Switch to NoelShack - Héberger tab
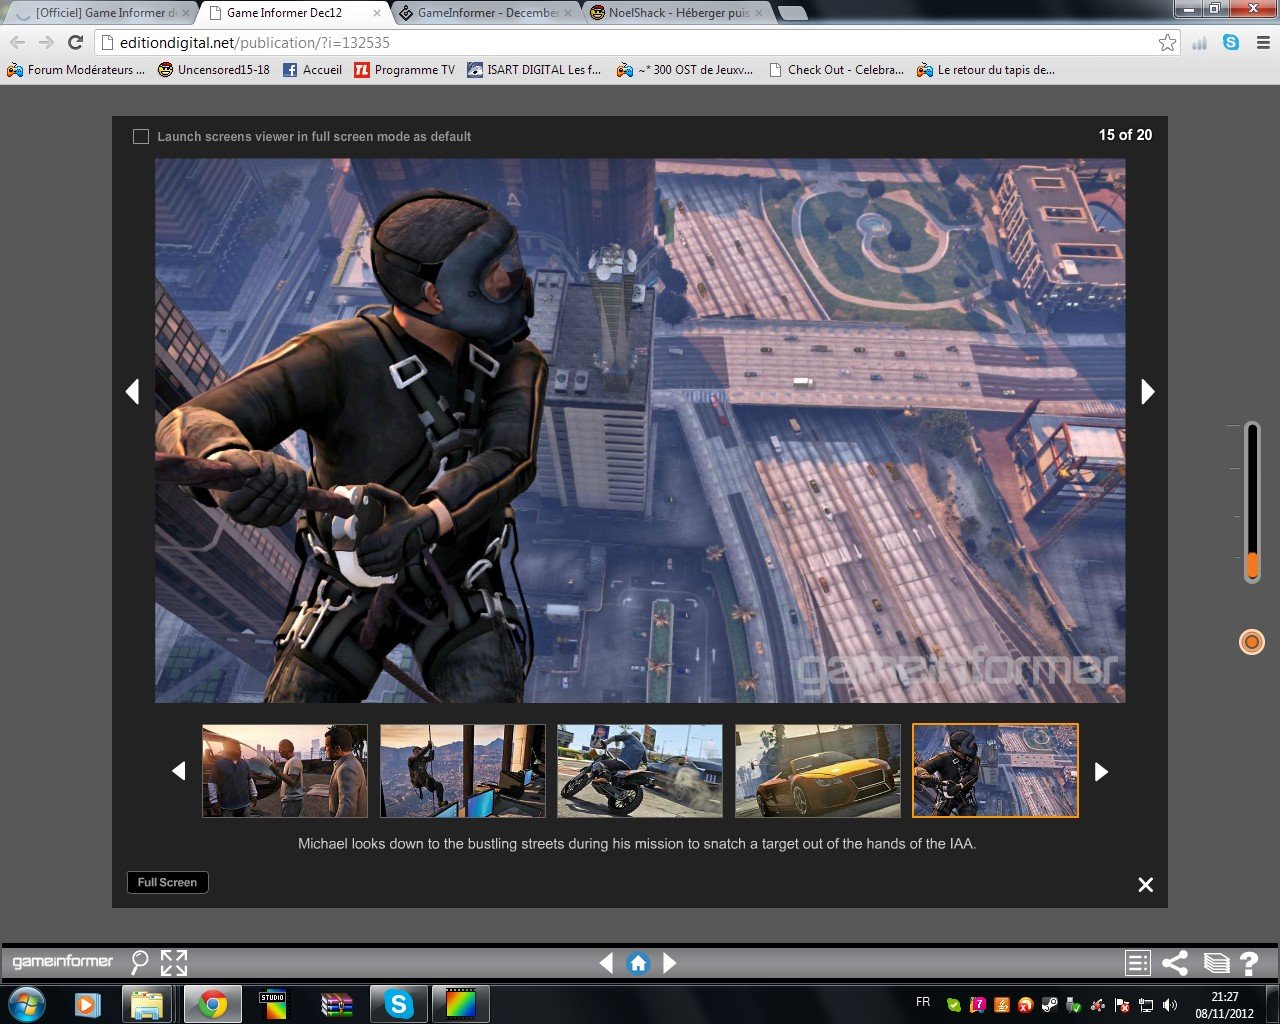 pyautogui.click(x=675, y=13)
